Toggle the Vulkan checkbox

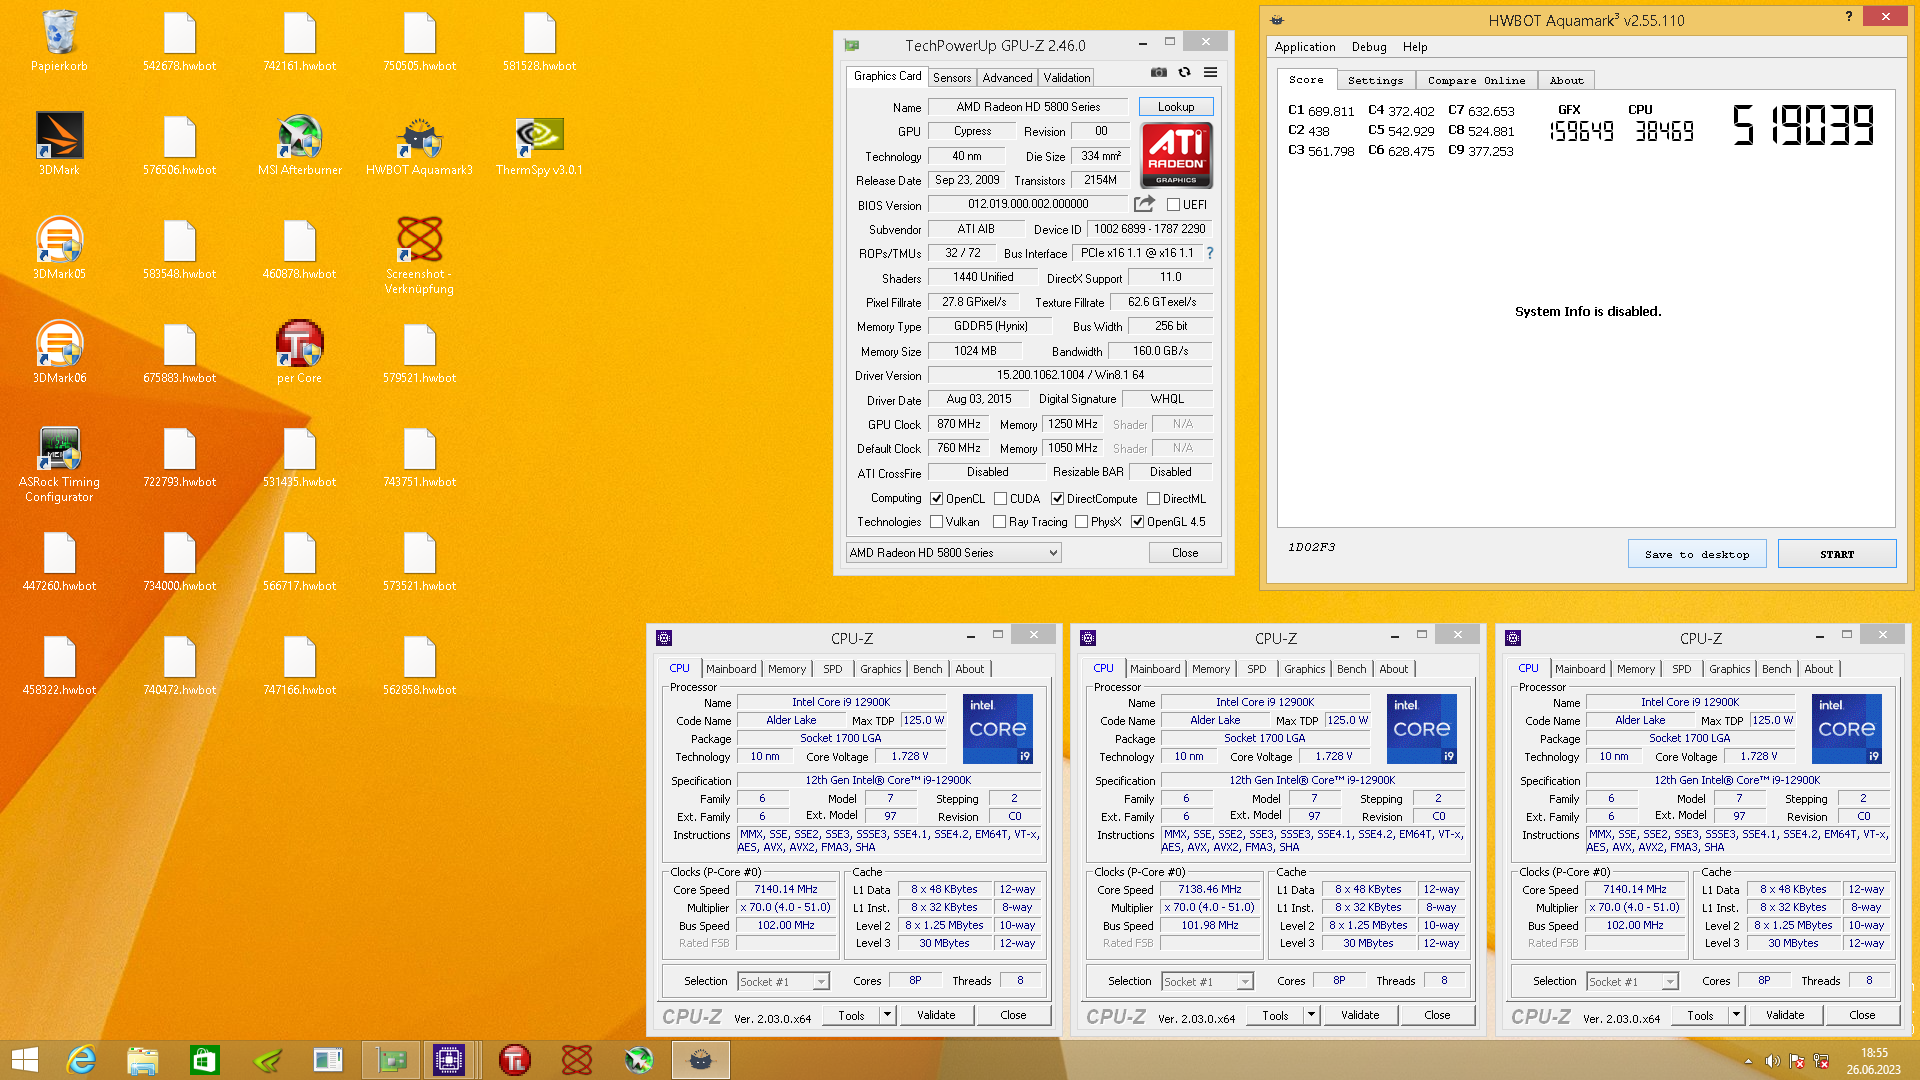pyautogui.click(x=937, y=522)
